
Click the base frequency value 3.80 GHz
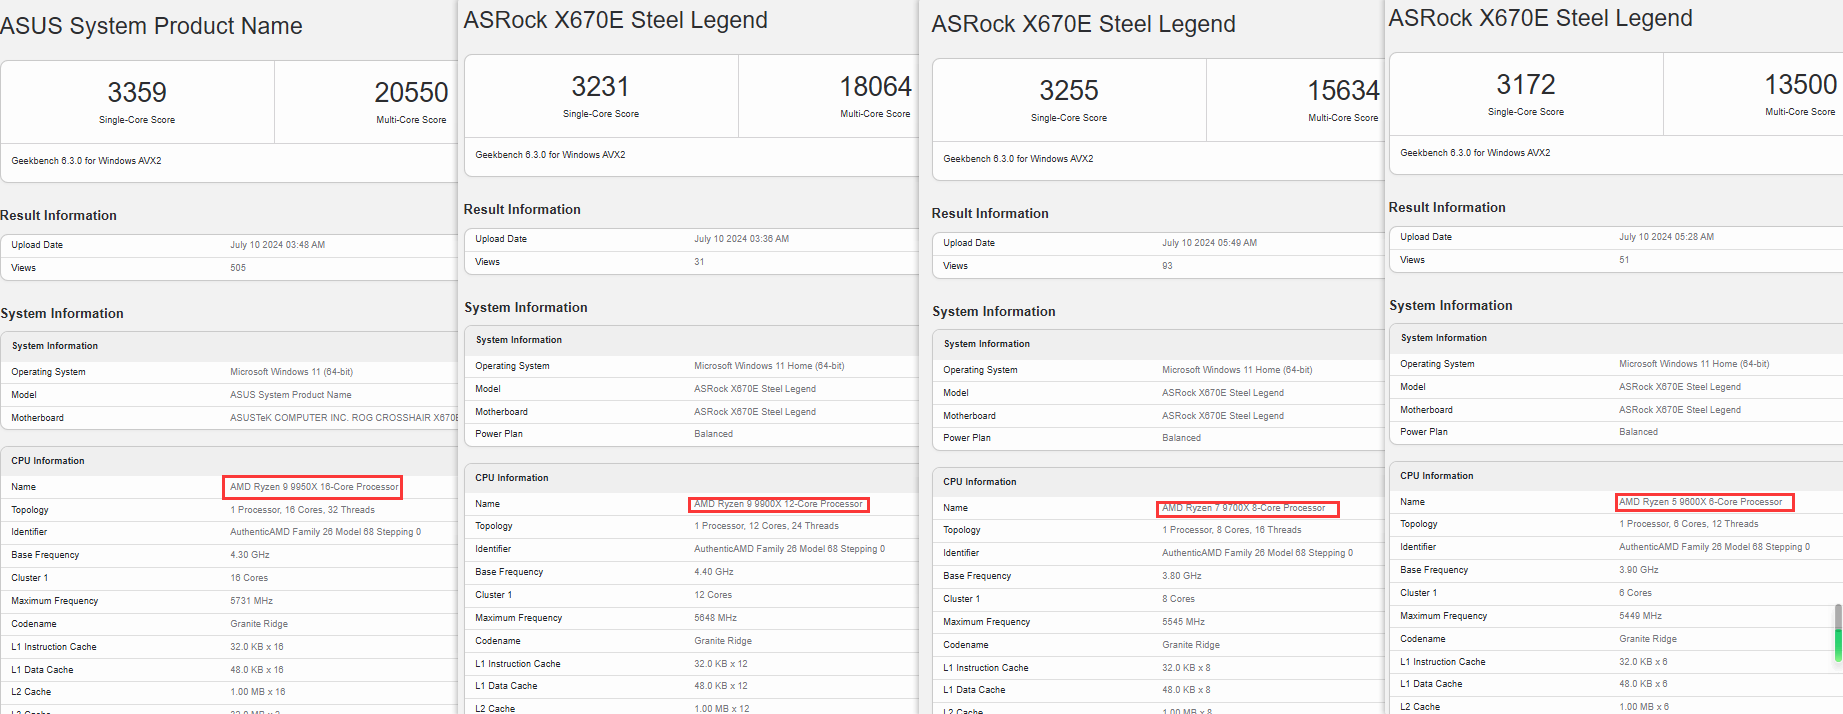(1182, 576)
